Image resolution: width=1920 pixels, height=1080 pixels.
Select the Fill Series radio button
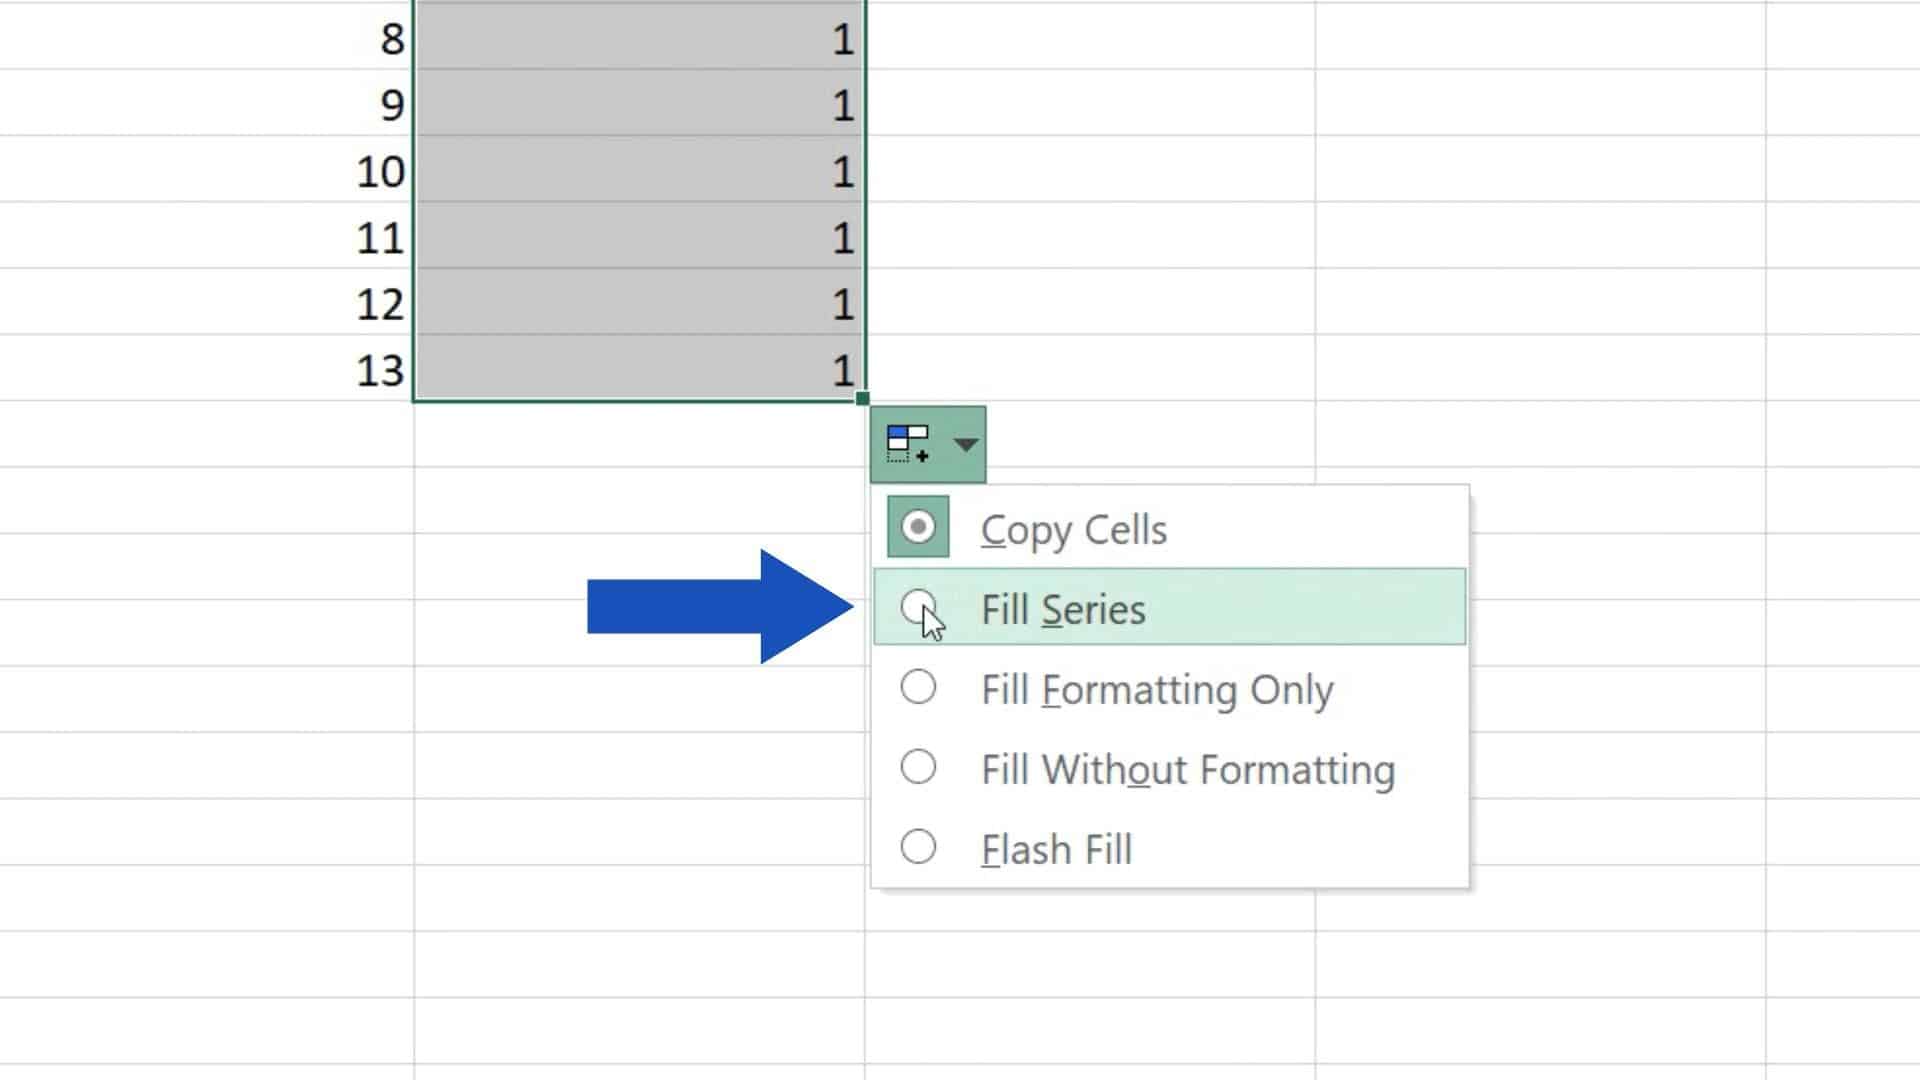click(919, 606)
